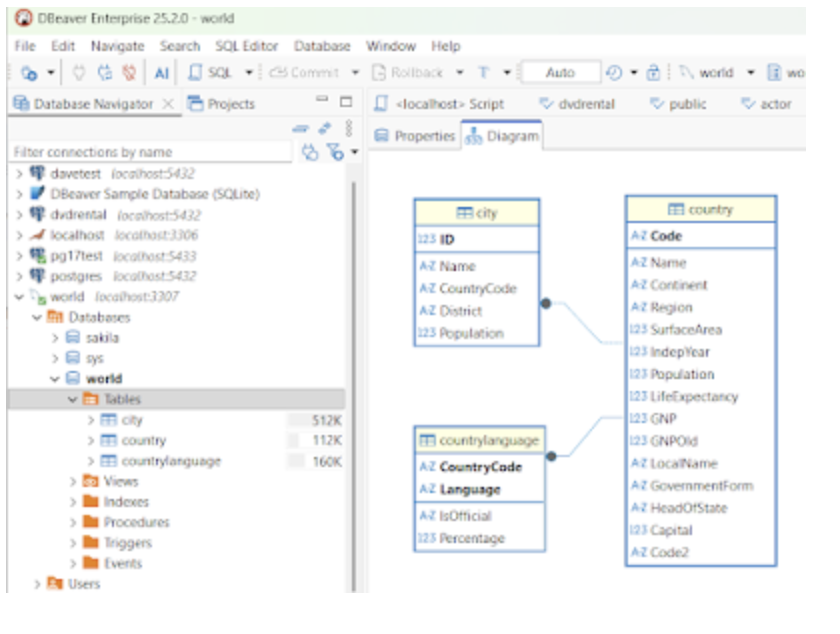Click the red Disconnect icon in toolbar
The image size is (840, 634).
tap(129, 72)
